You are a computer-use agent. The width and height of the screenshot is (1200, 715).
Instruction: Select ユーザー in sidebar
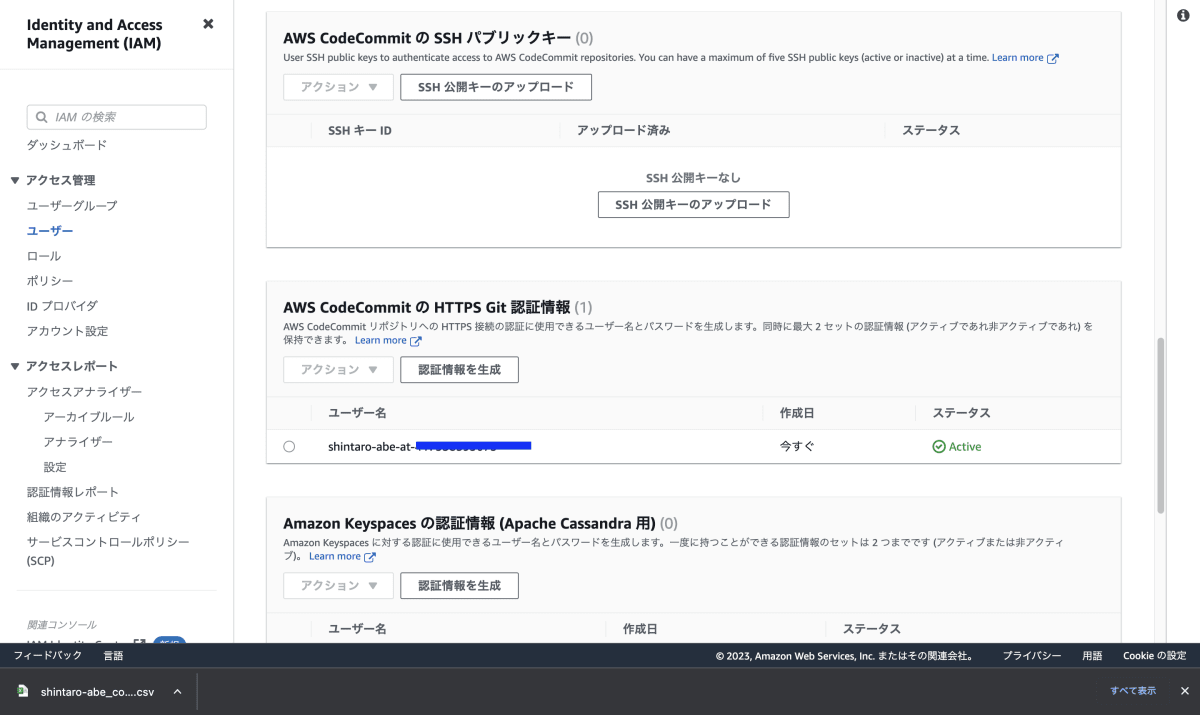pos(50,231)
